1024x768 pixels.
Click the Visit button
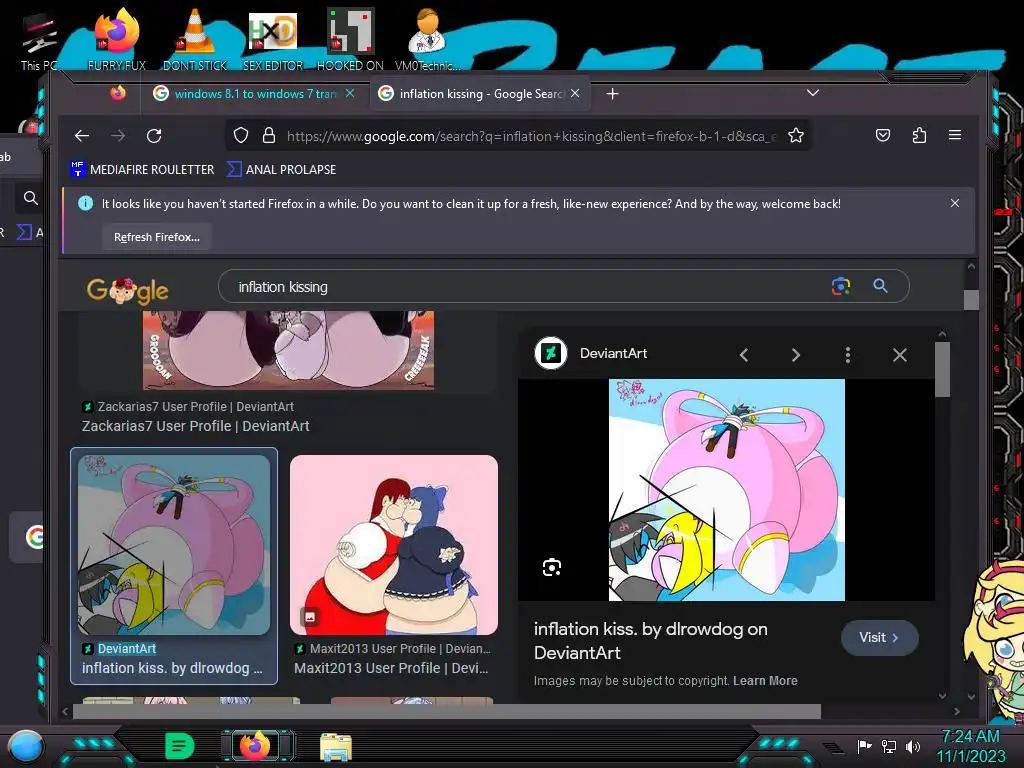click(x=879, y=637)
